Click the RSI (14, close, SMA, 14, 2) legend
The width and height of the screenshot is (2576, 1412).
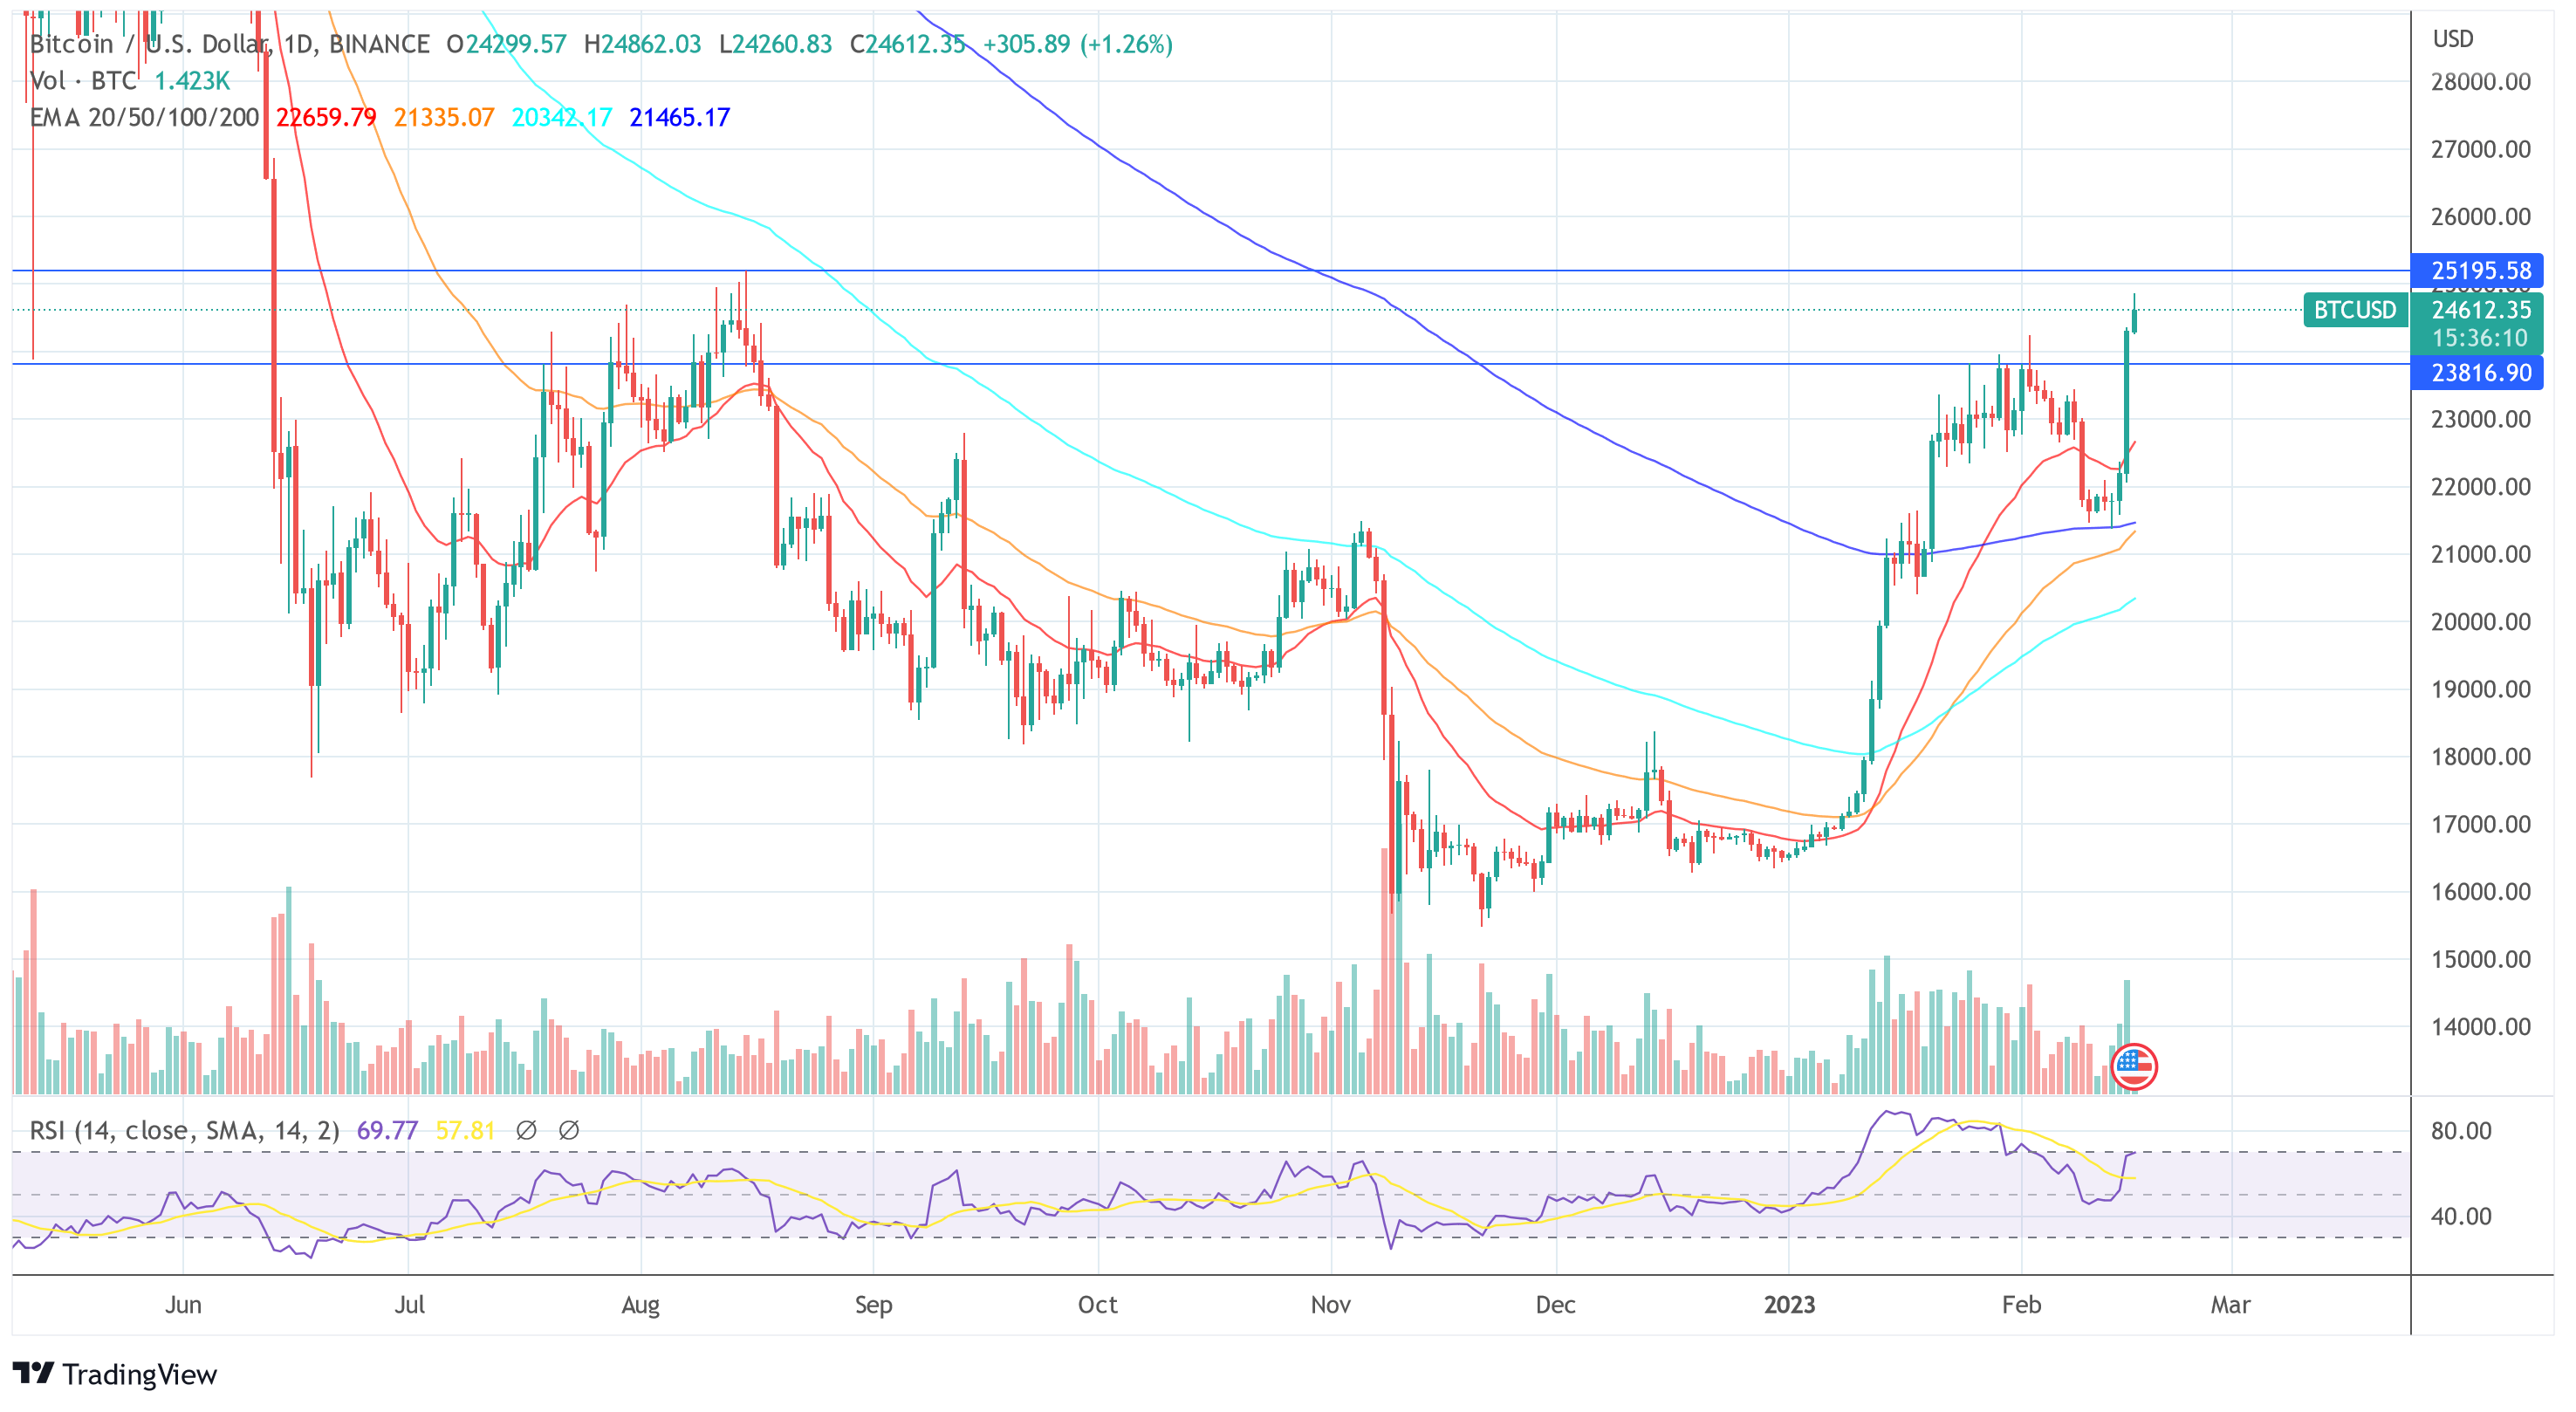[185, 1131]
